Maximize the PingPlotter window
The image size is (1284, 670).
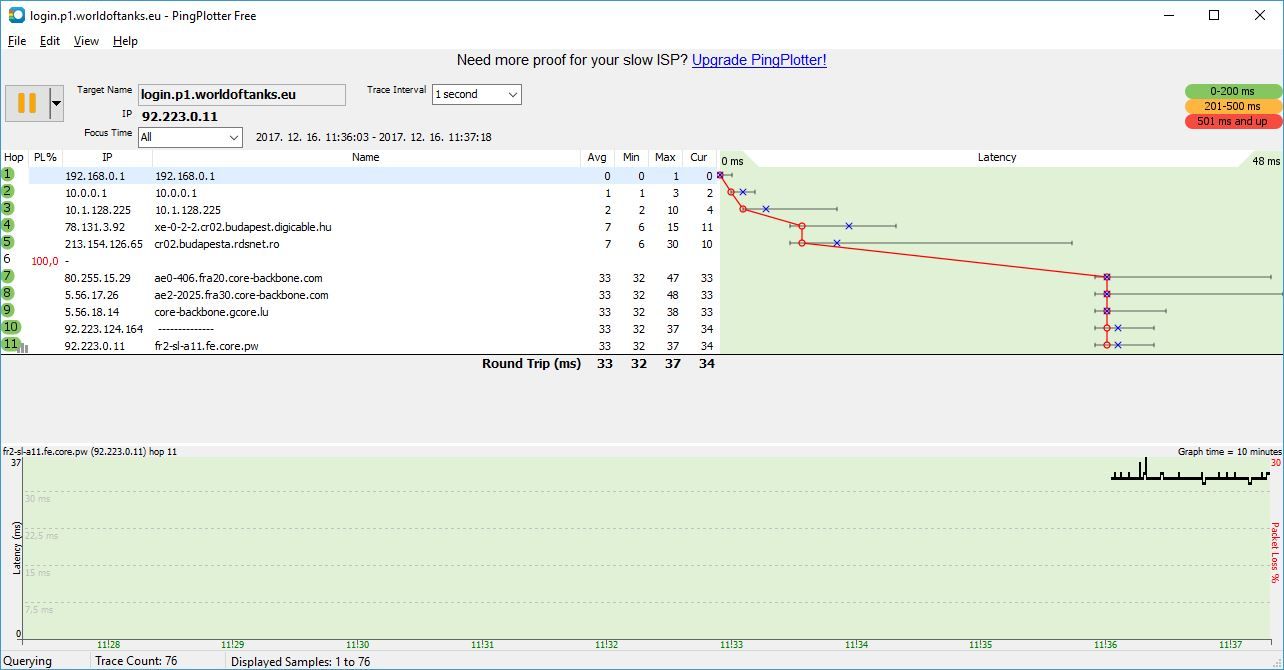tap(1214, 15)
